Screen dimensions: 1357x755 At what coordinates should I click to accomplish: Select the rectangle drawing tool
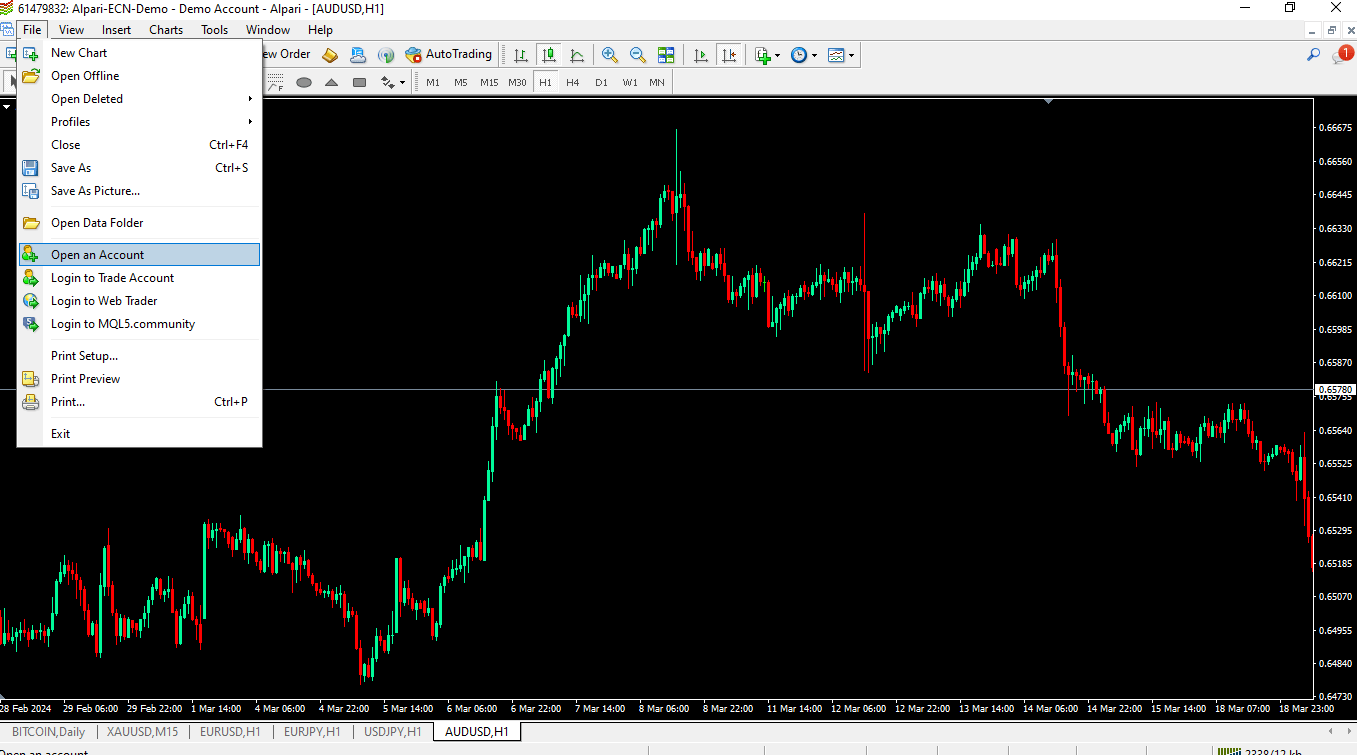pyautogui.click(x=360, y=82)
